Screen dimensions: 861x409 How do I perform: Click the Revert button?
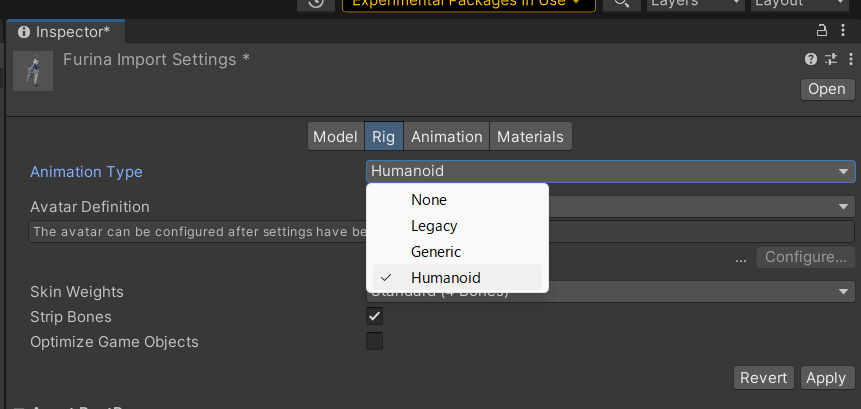coord(763,378)
